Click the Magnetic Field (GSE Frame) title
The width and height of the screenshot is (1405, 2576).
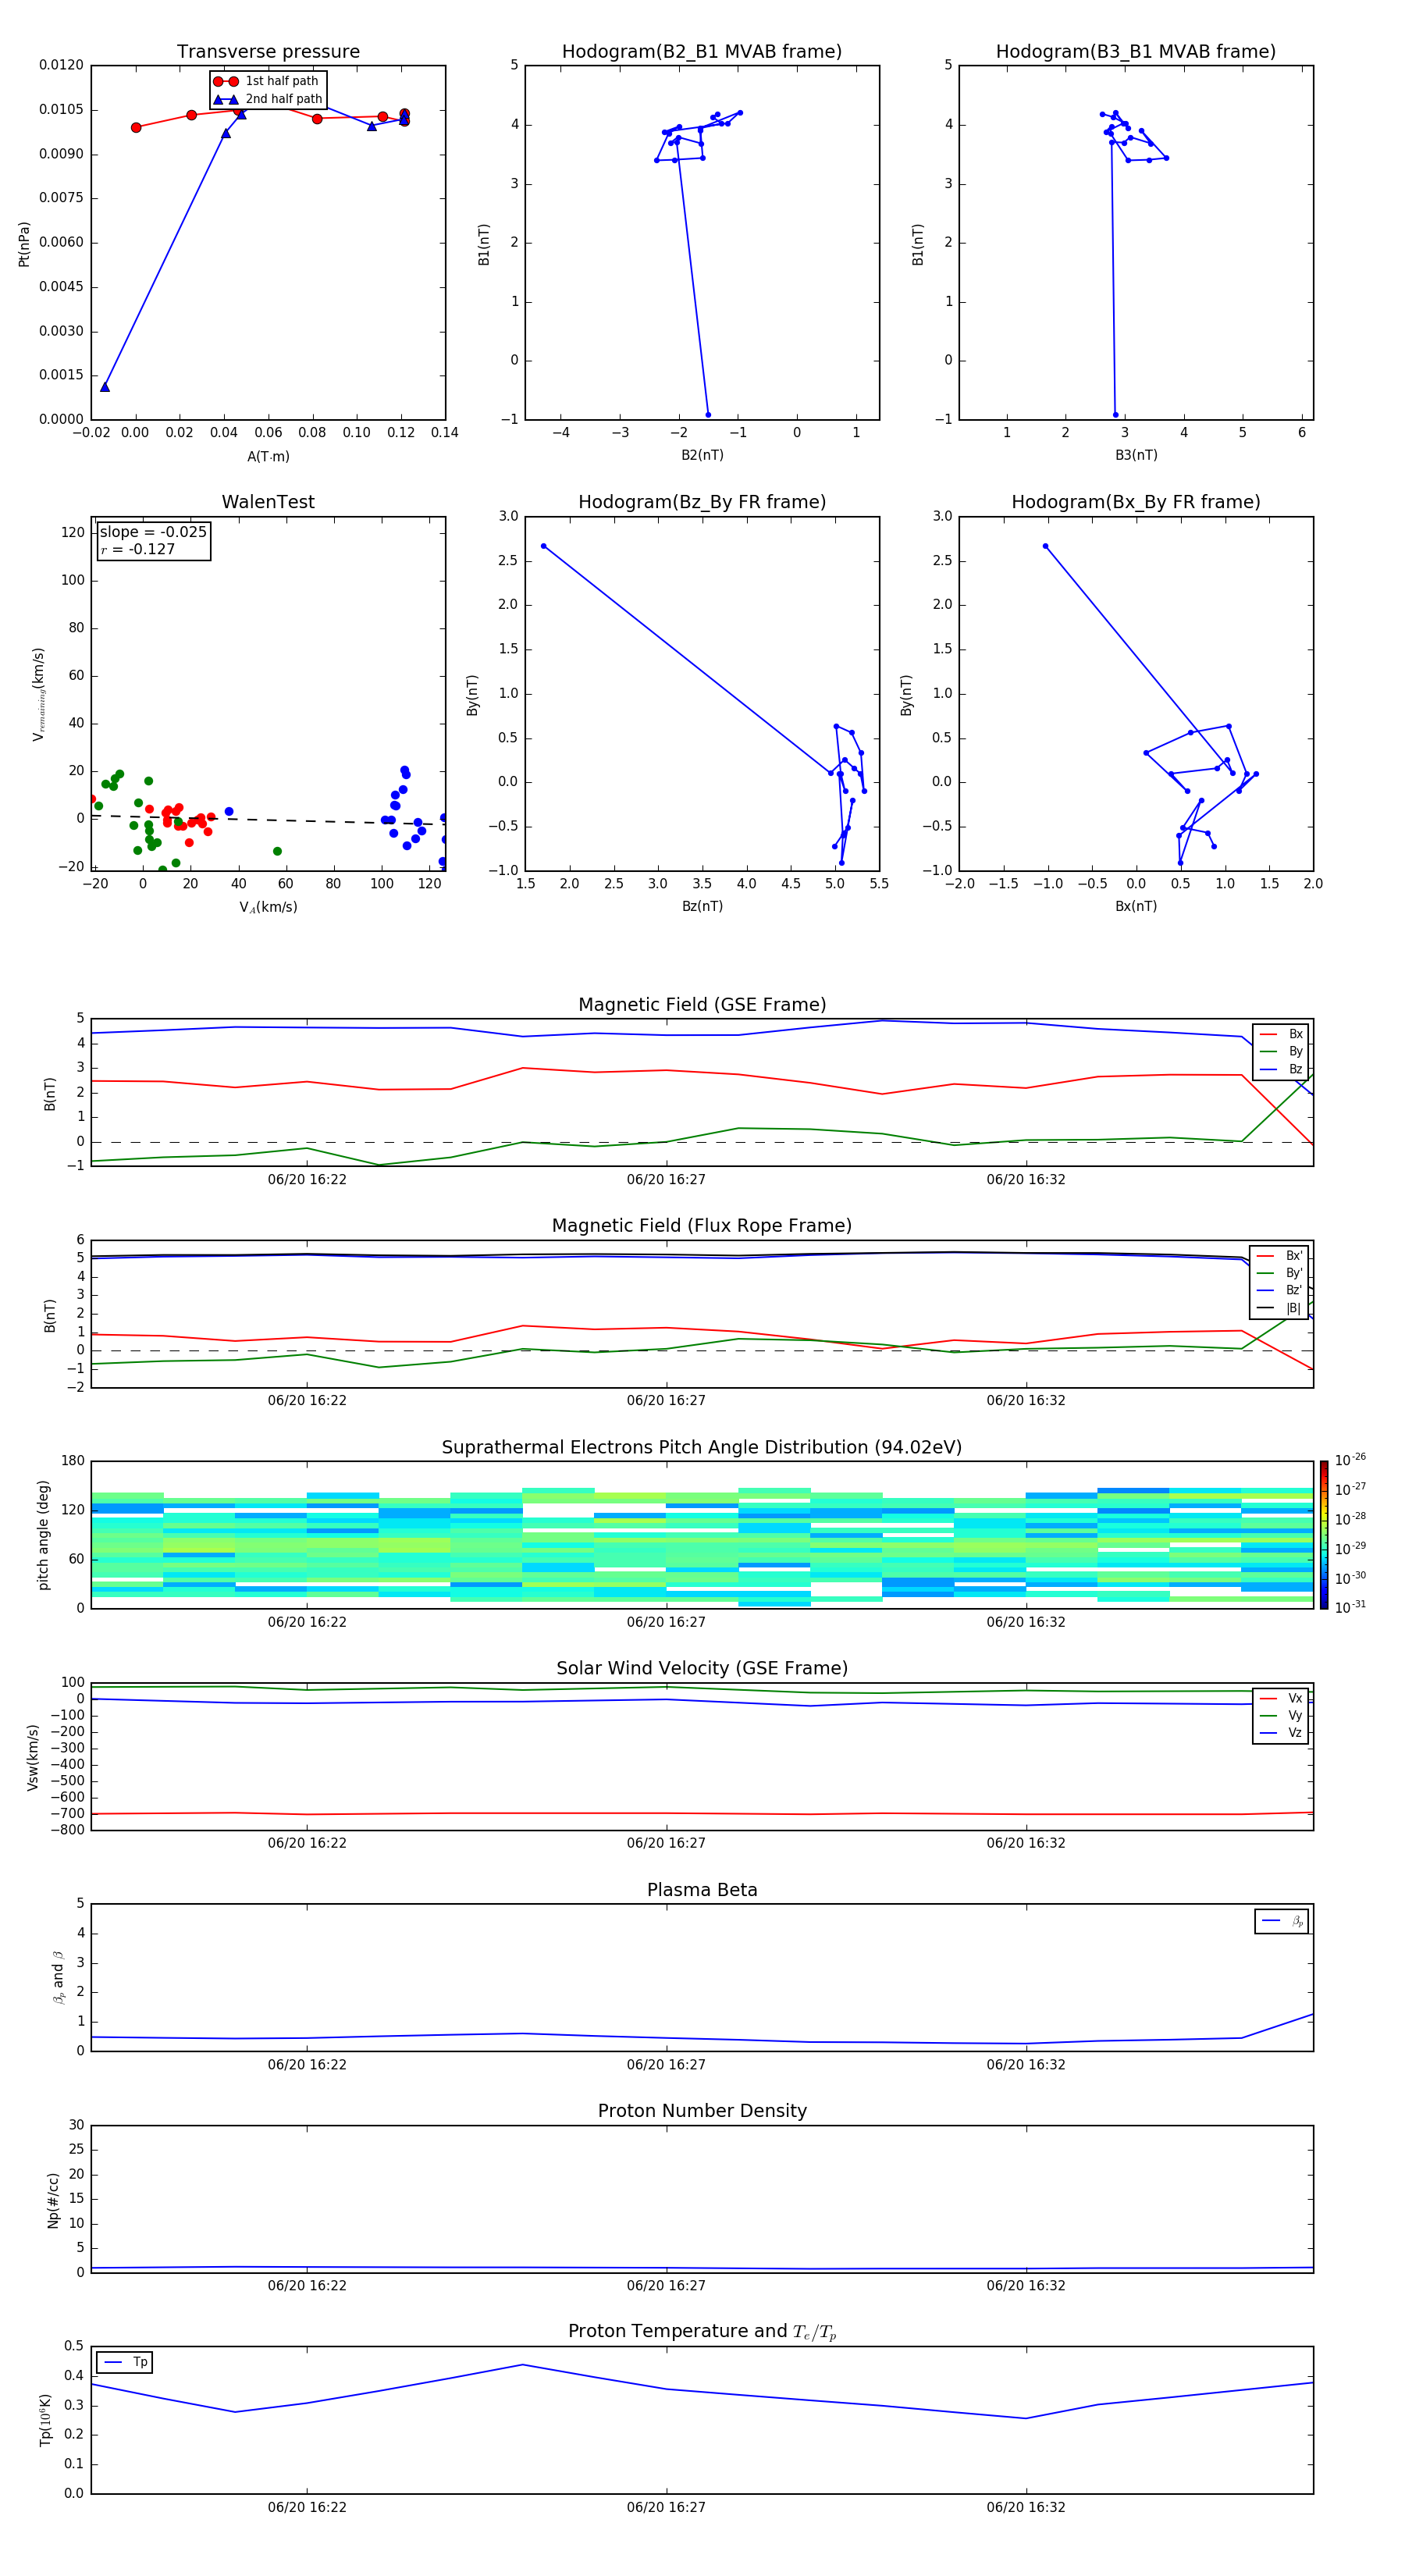coord(702,1005)
